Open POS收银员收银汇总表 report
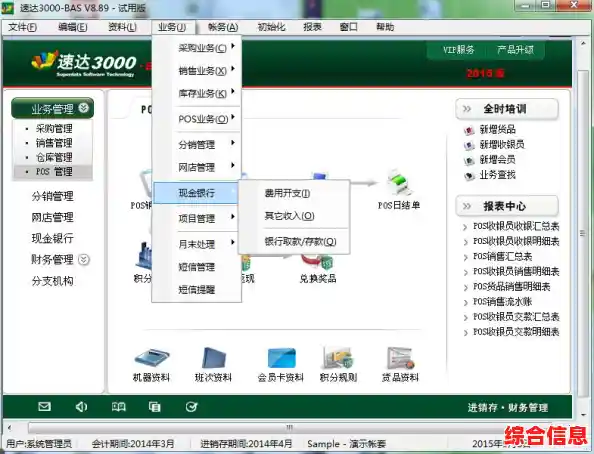This screenshot has width=594, height=454. pyautogui.click(x=516, y=226)
